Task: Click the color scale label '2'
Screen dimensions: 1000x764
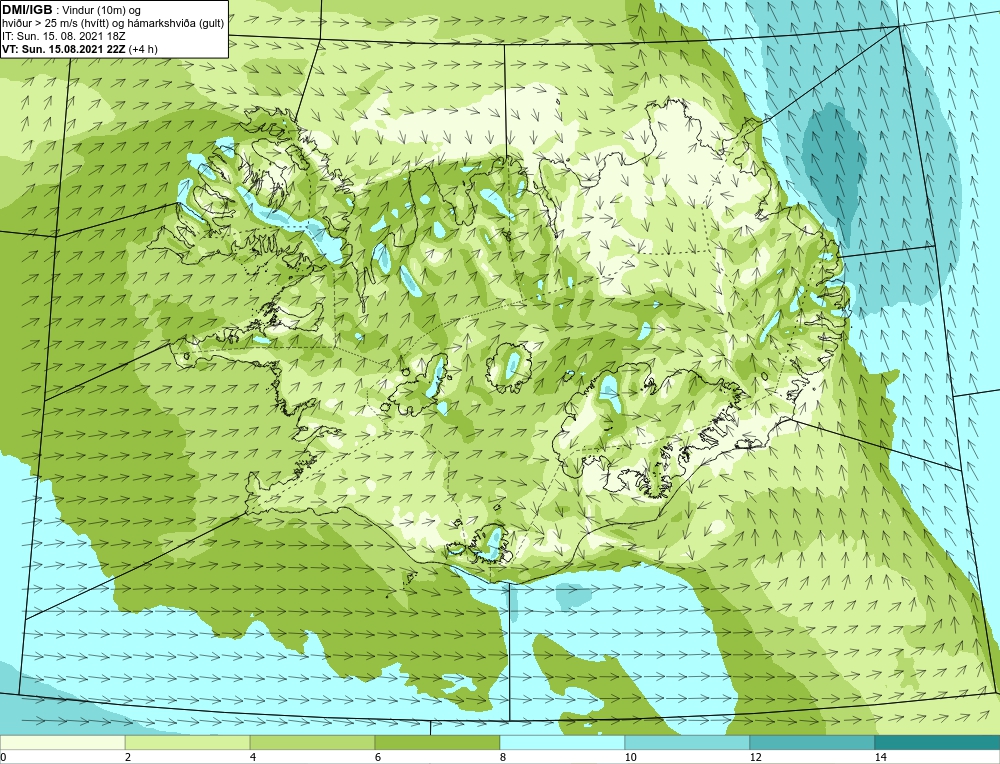Action: 128,757
